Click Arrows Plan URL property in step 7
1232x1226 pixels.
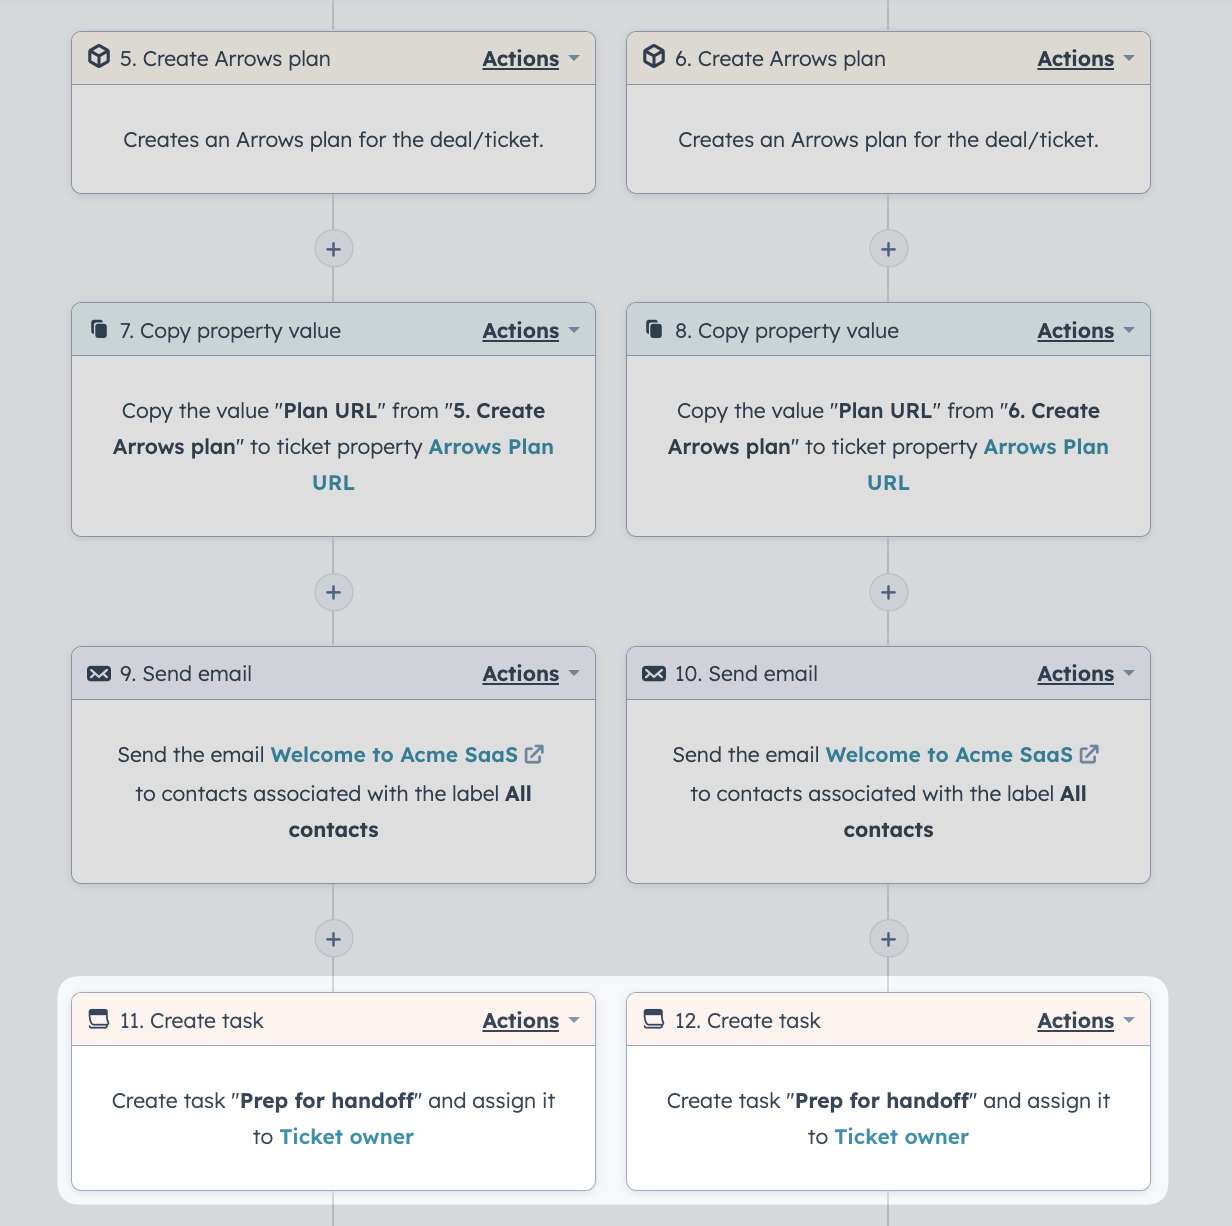point(434,464)
